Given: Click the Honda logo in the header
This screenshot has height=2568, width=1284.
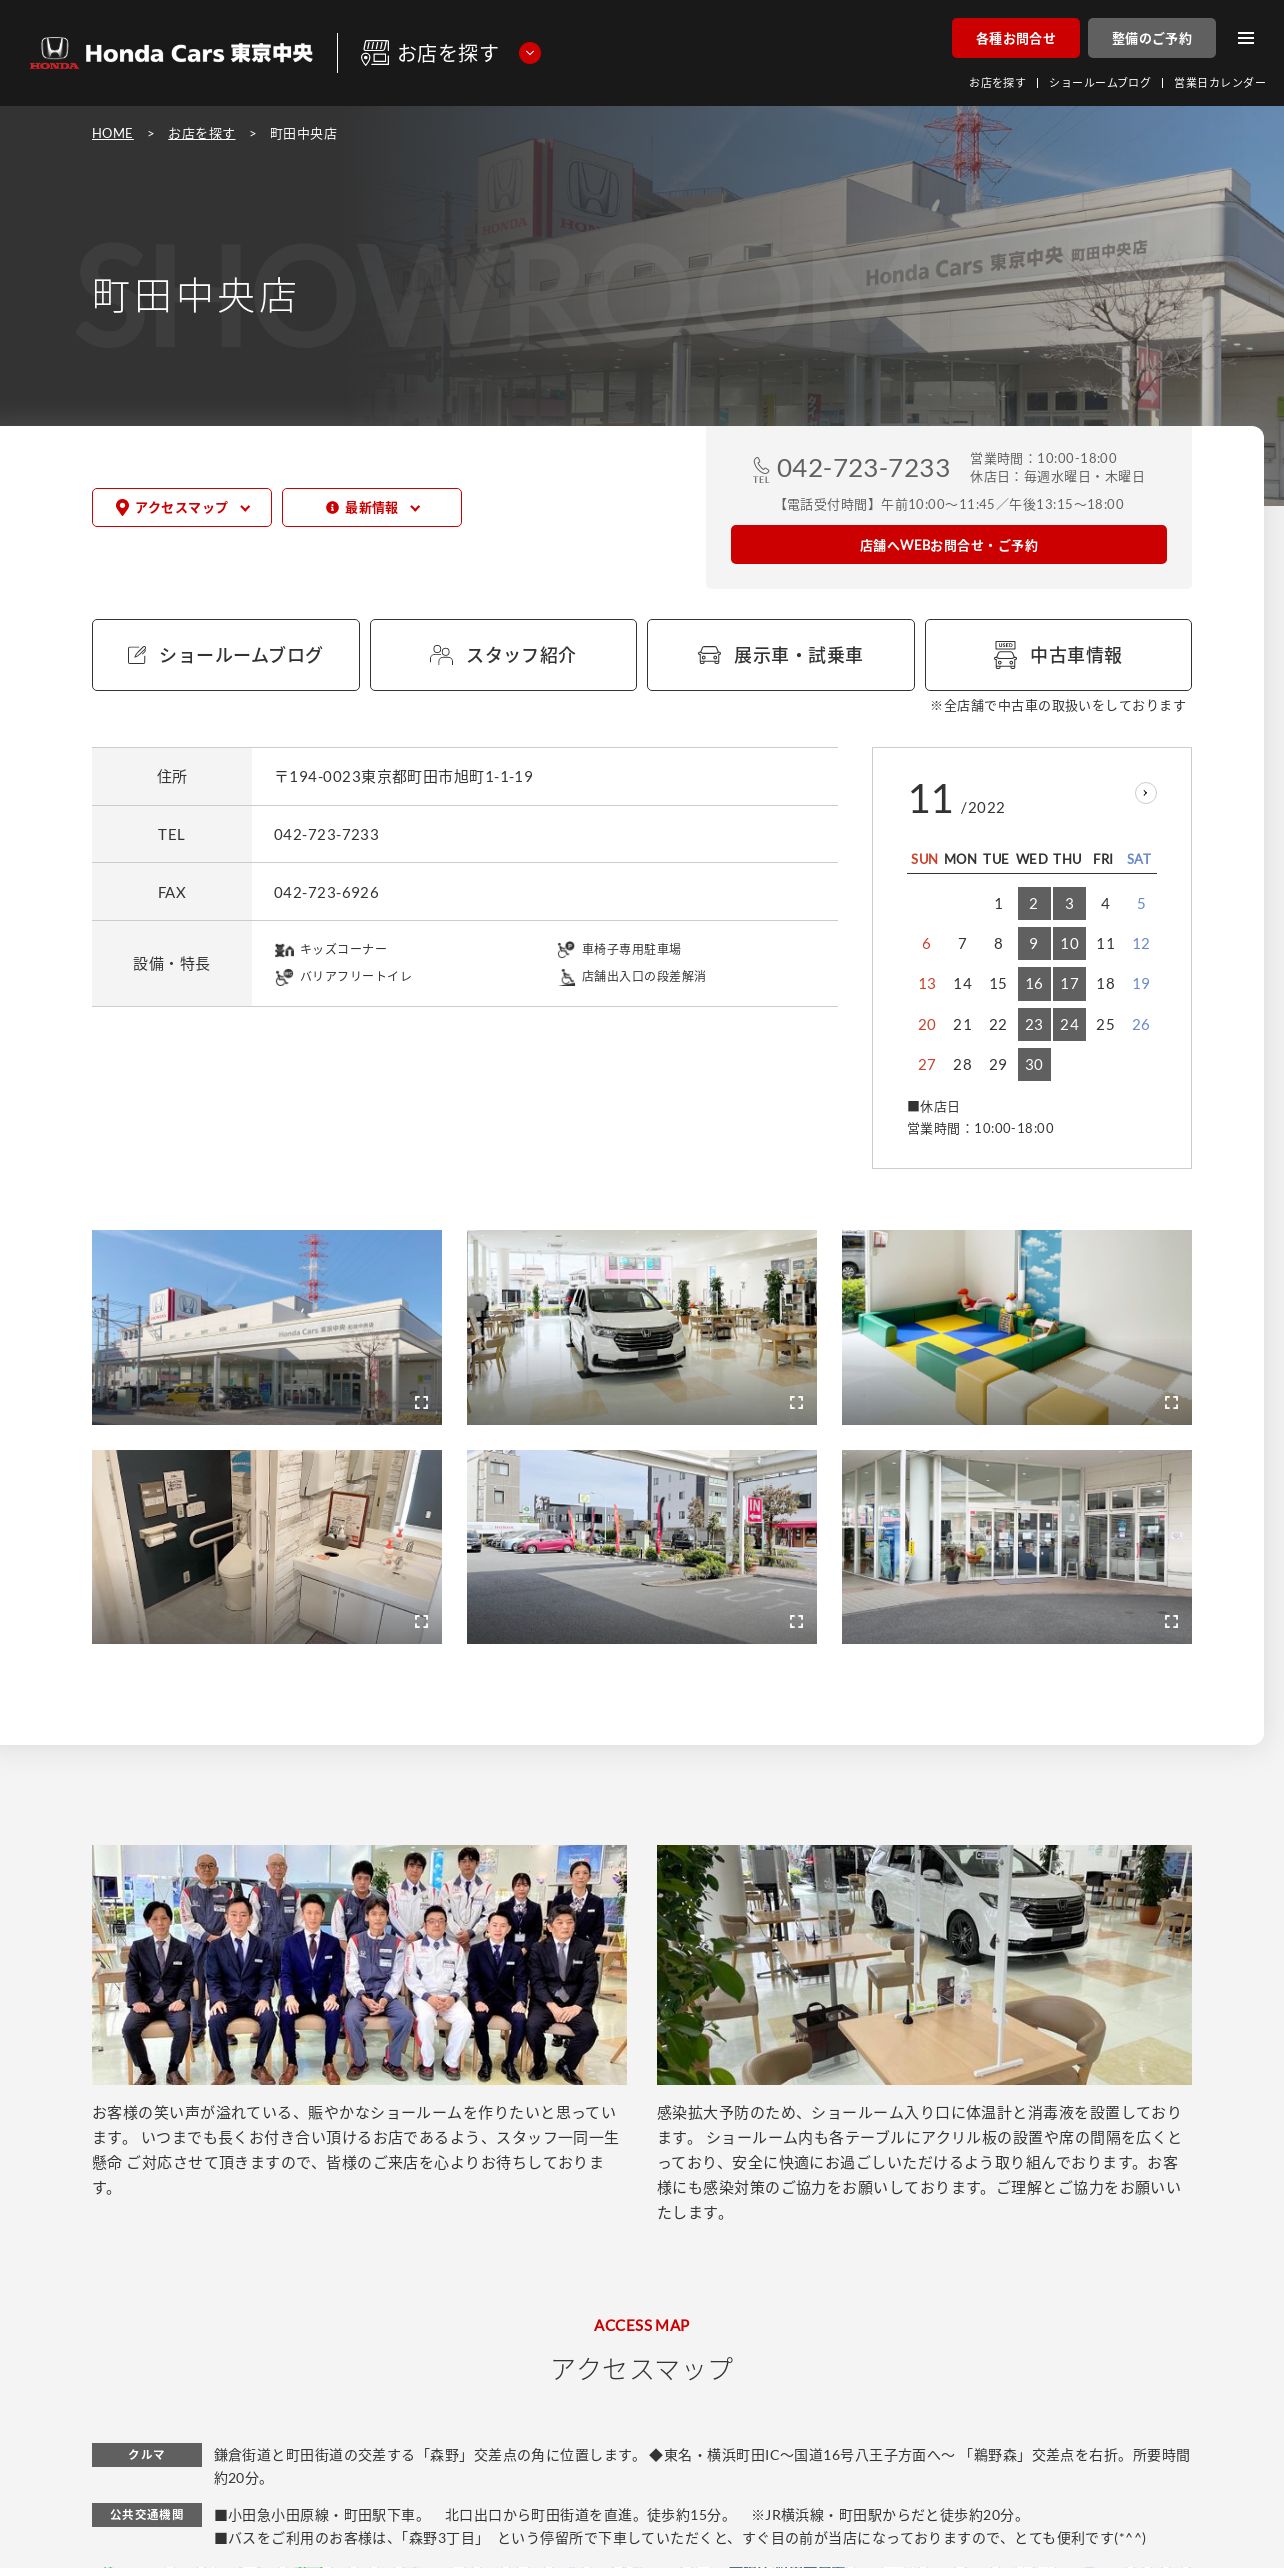Looking at the screenshot, I should click(54, 53).
